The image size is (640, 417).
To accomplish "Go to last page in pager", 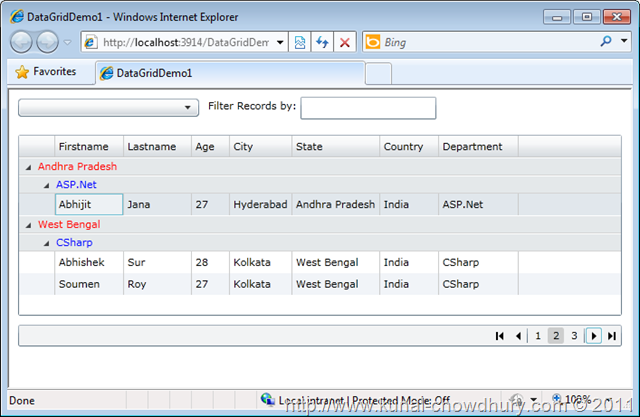I will (612, 336).
